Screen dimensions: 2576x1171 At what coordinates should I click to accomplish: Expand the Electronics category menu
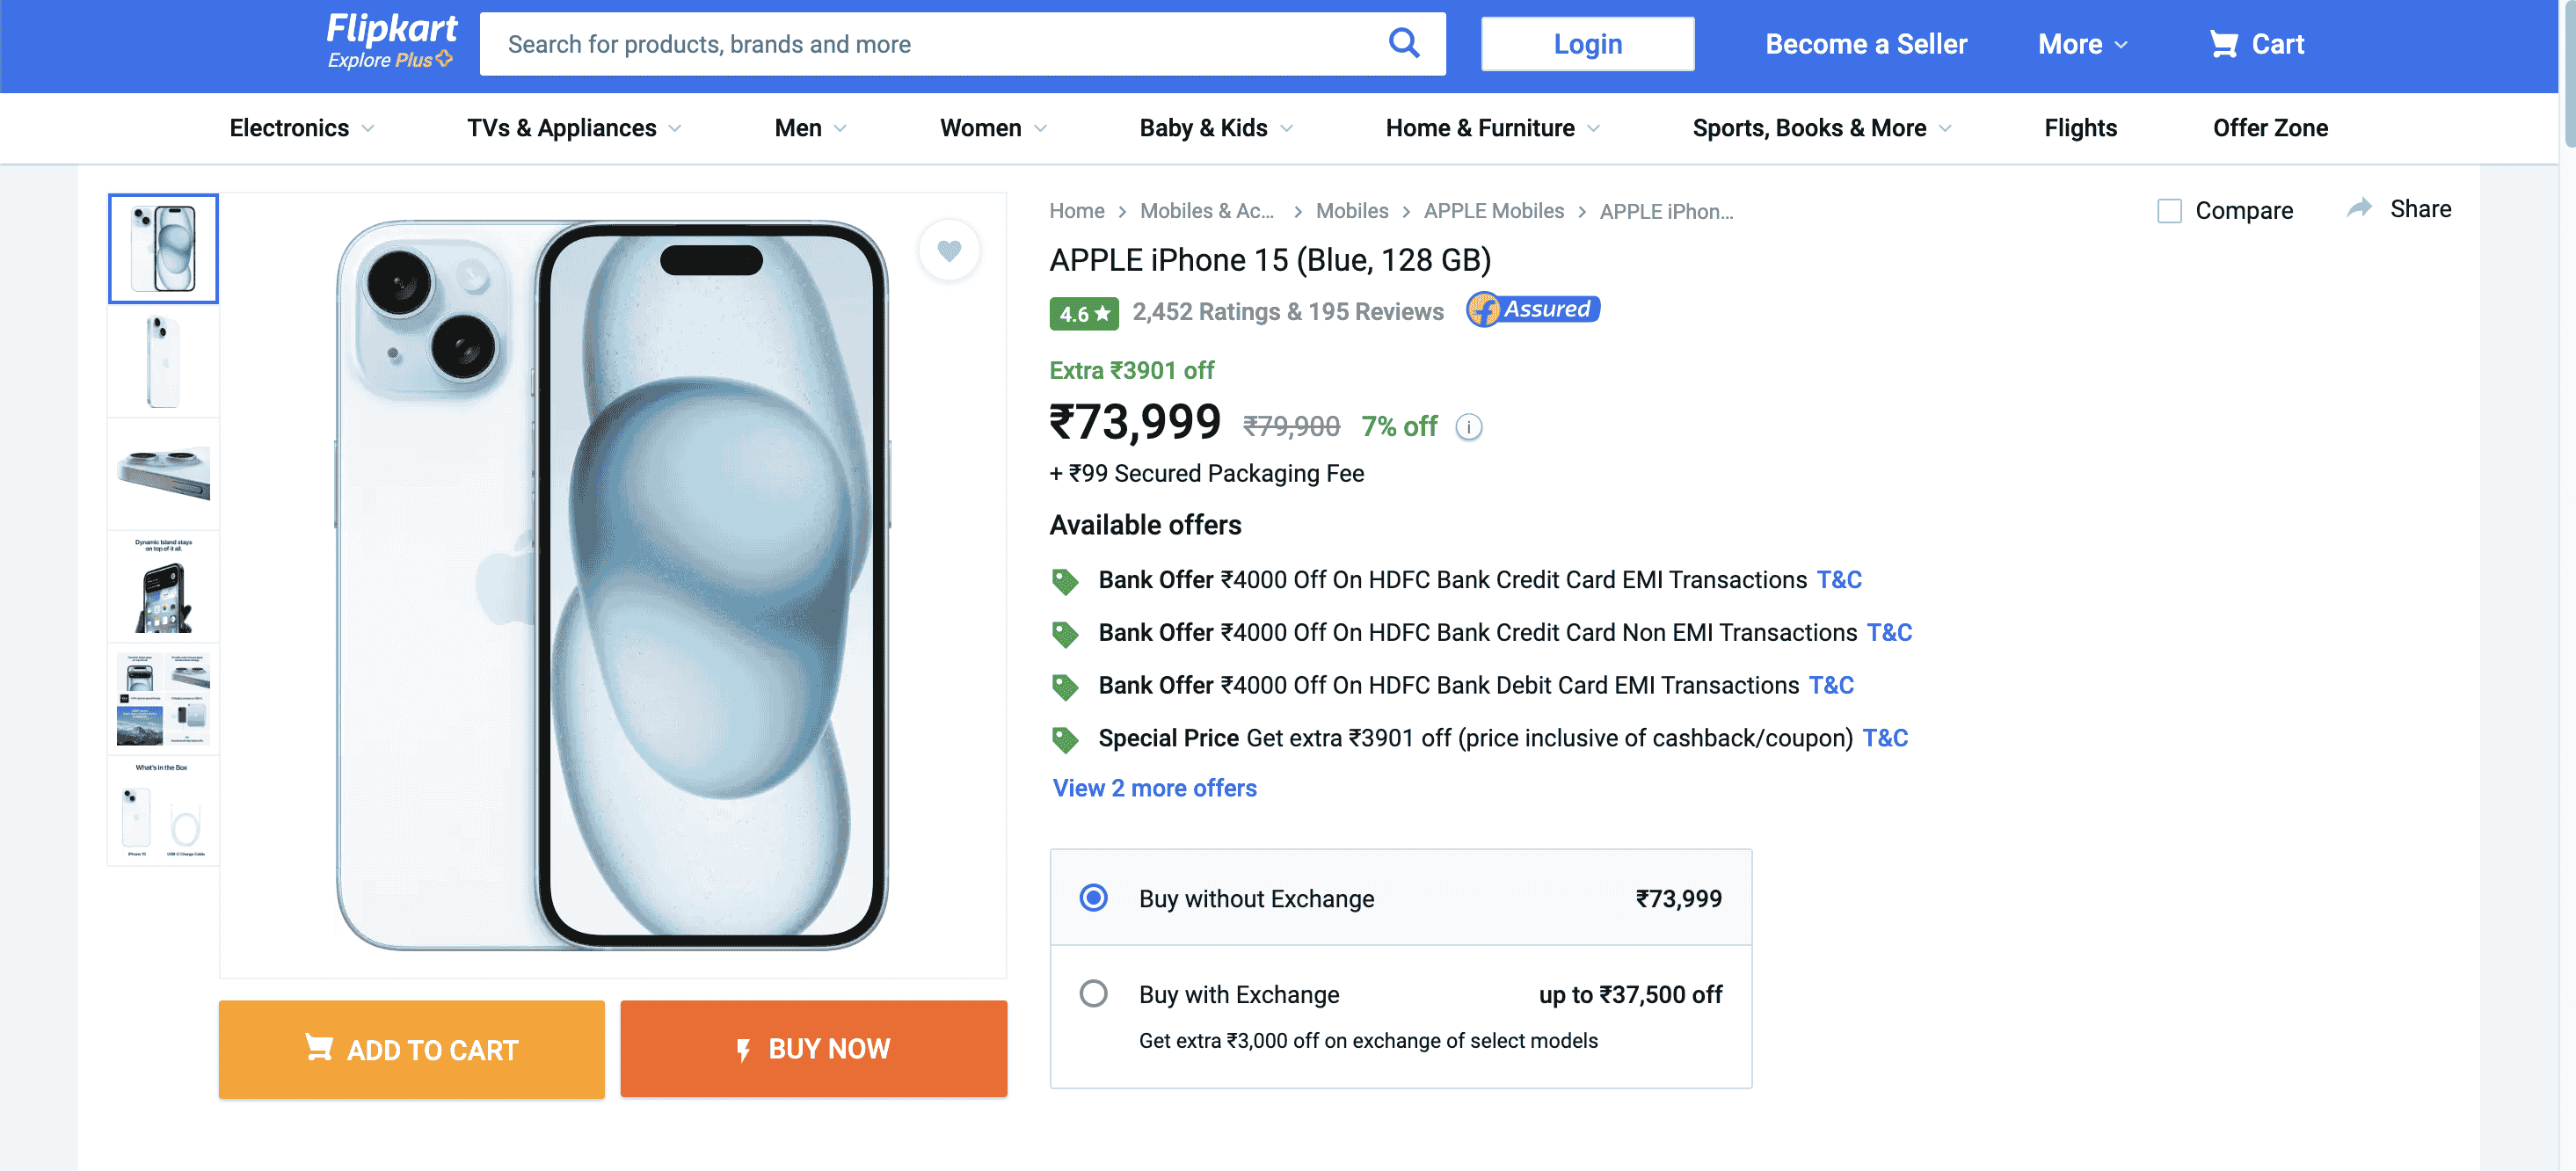click(x=301, y=128)
